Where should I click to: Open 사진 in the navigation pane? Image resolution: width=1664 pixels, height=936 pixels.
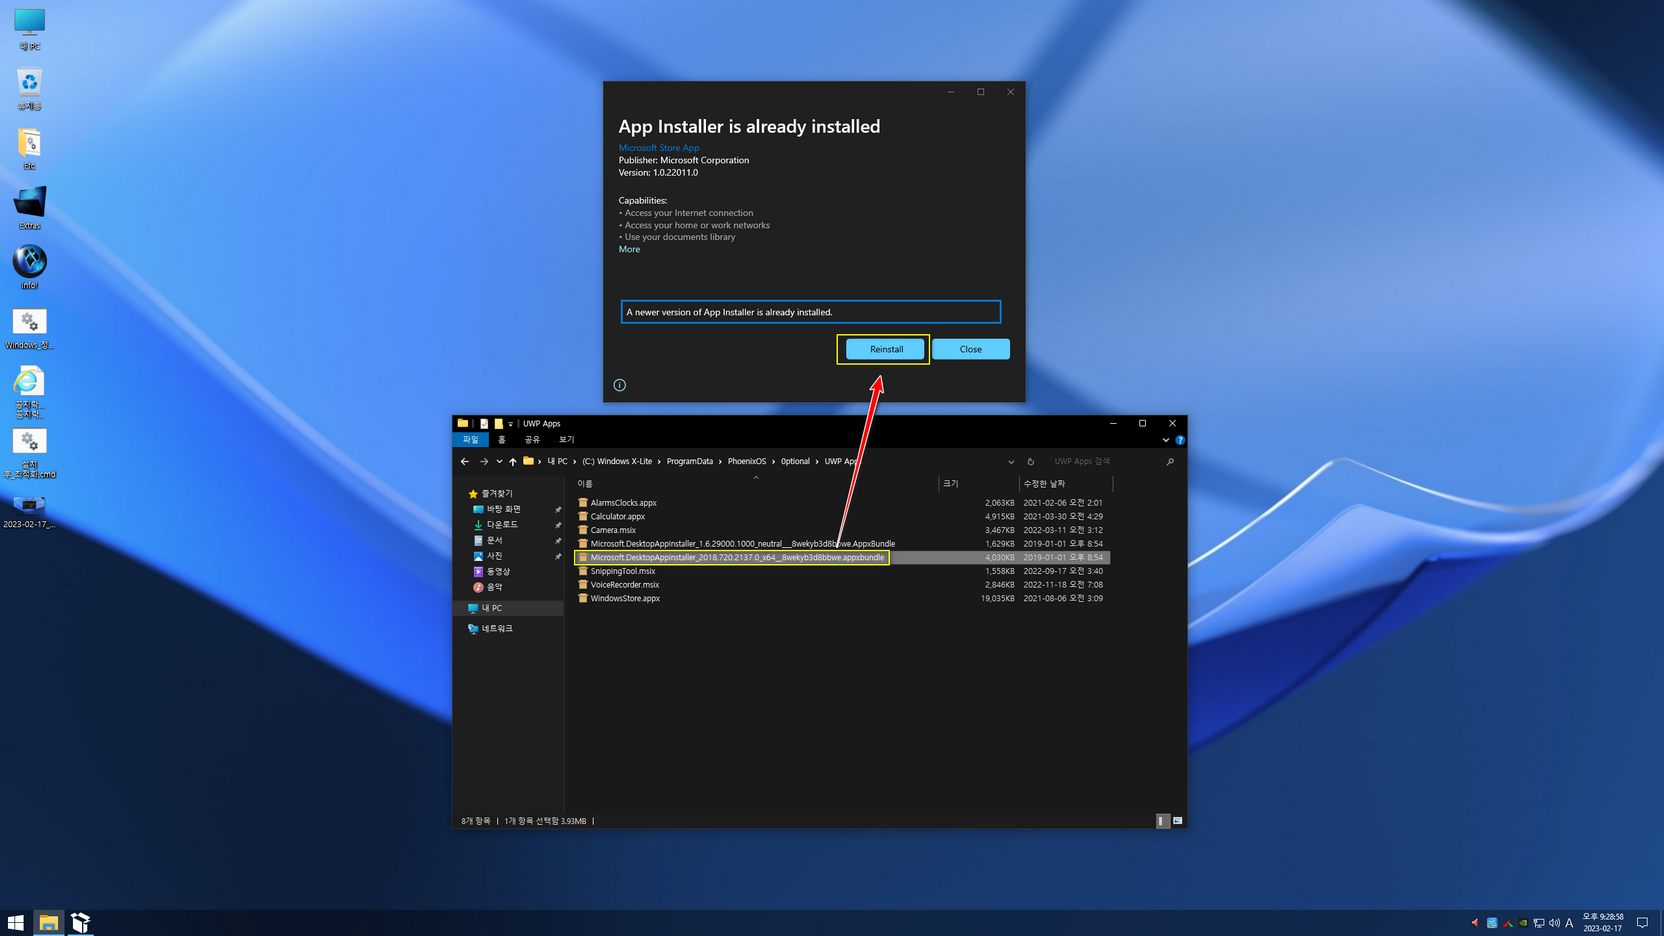coord(494,556)
